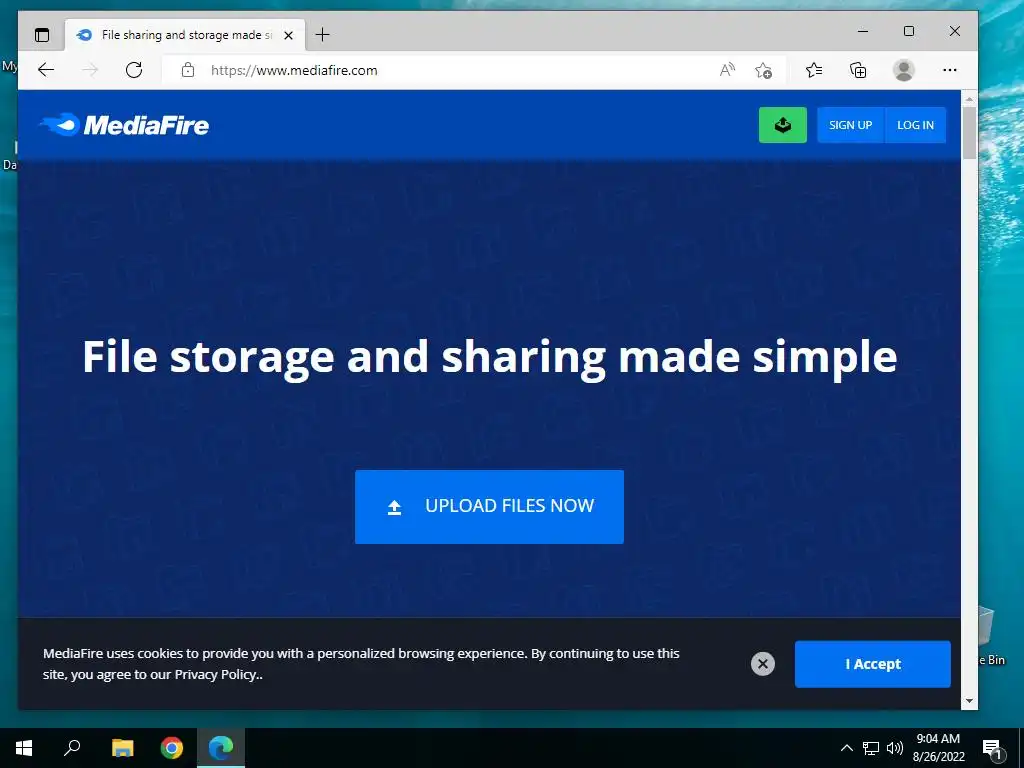The width and height of the screenshot is (1024, 768).
Task: Open the Collections icon
Action: pos(858,70)
